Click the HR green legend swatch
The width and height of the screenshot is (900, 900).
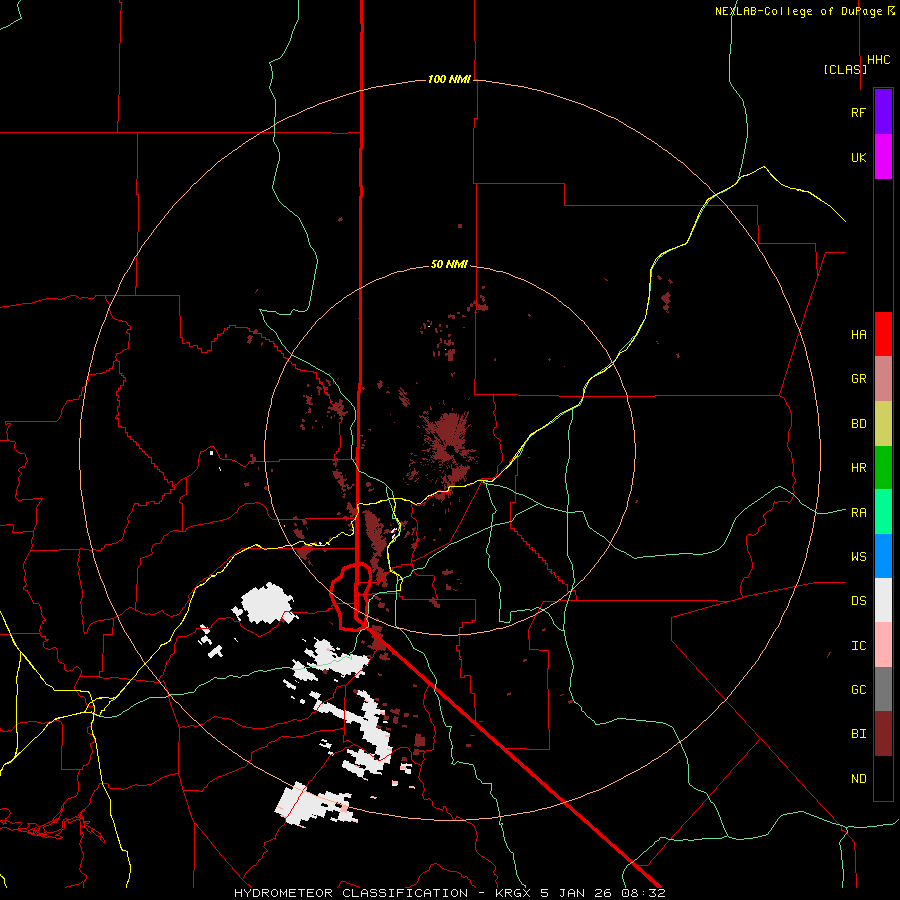click(883, 468)
